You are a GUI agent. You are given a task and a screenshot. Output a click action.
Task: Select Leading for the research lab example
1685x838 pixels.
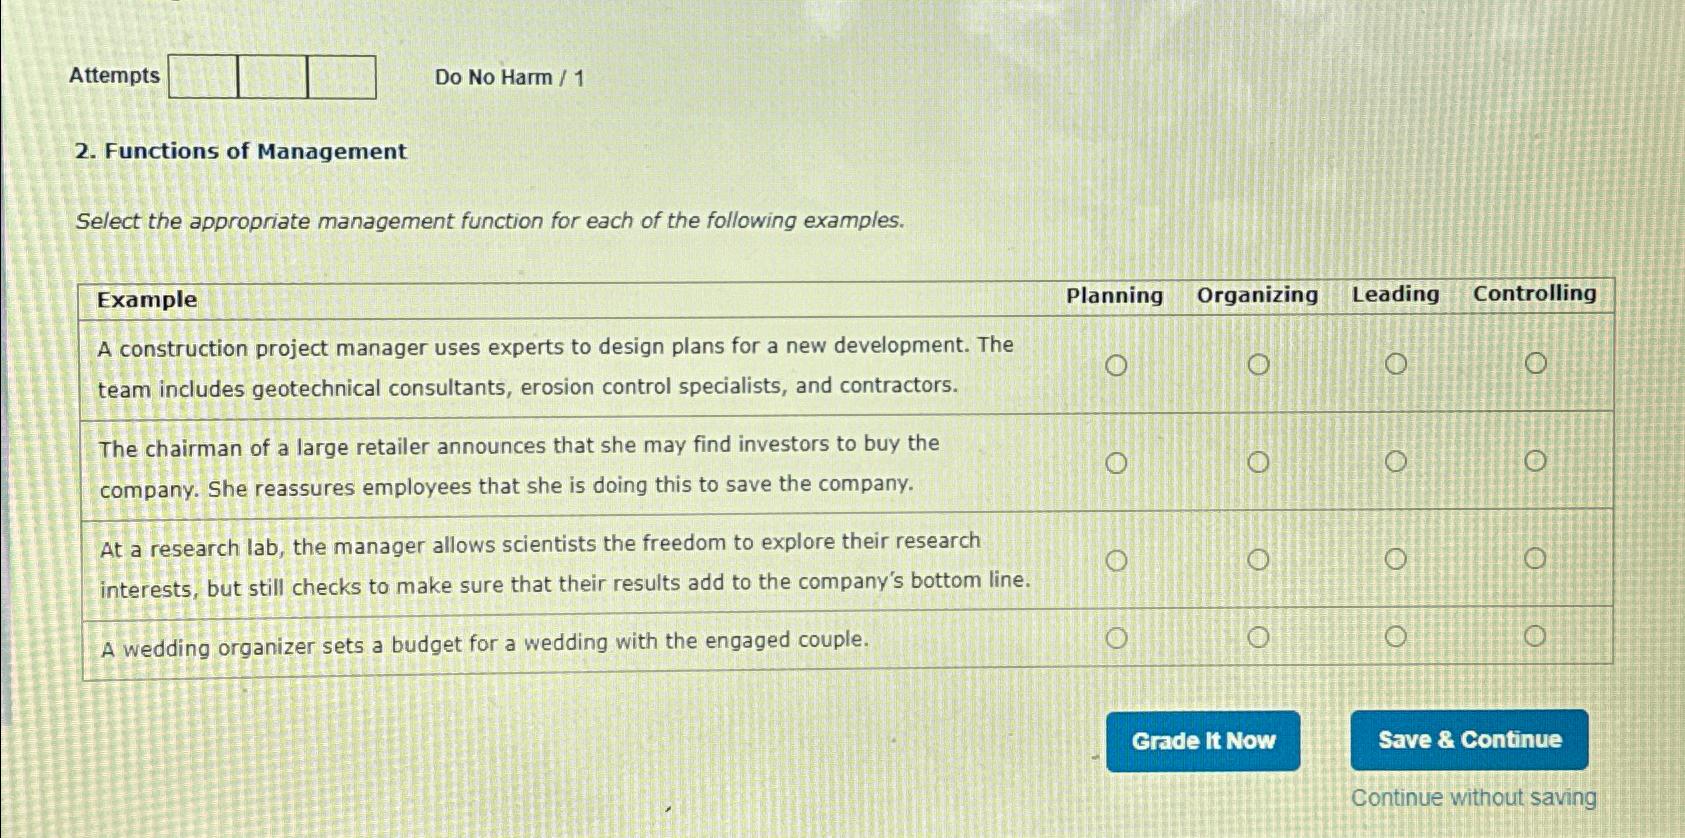1397,558
